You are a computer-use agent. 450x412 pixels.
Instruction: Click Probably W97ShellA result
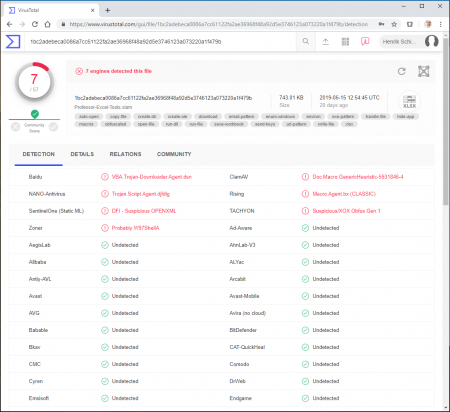[x=135, y=228]
